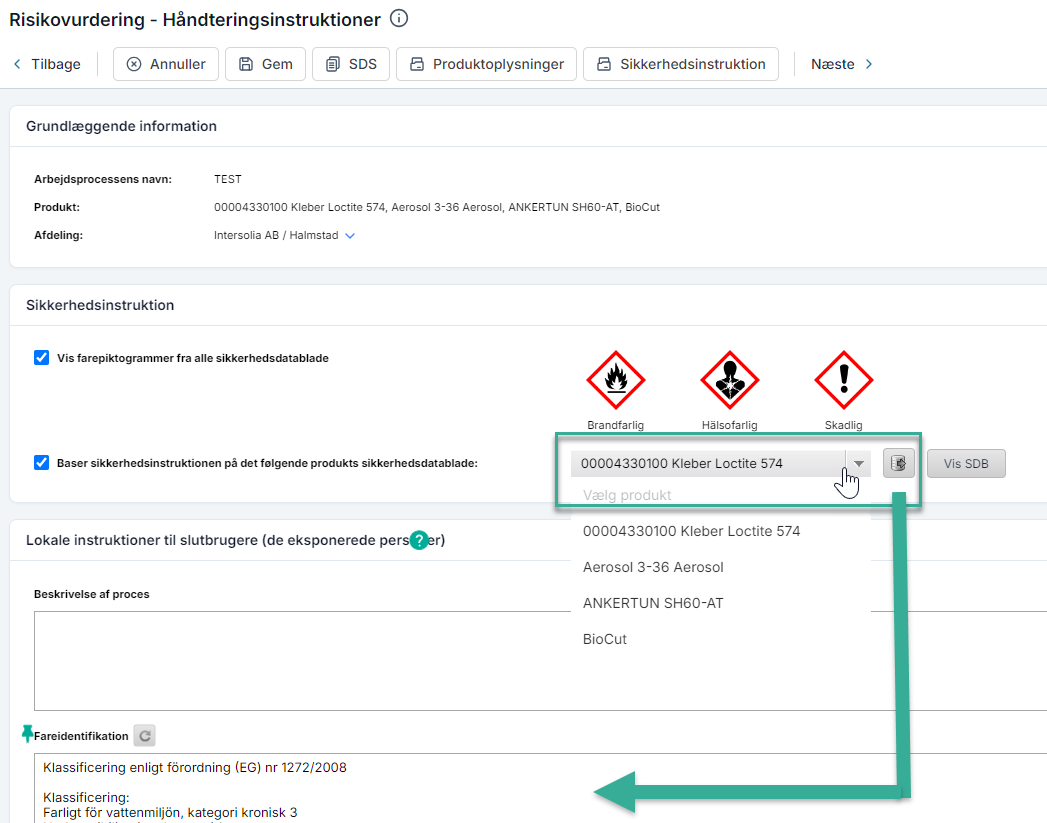Click the TEST work process name
The image size is (1047, 823).
228,180
